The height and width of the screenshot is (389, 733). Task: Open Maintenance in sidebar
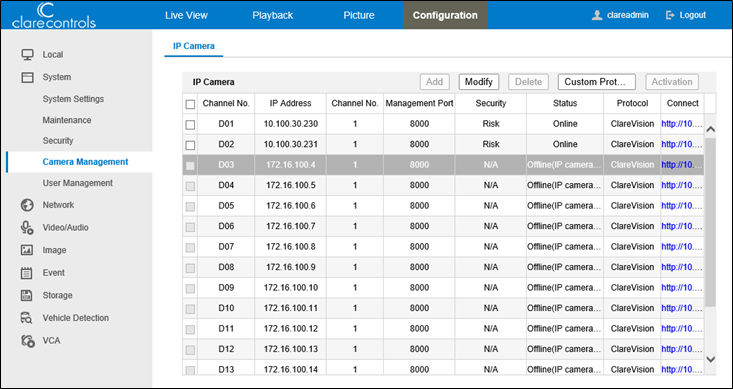click(x=67, y=120)
